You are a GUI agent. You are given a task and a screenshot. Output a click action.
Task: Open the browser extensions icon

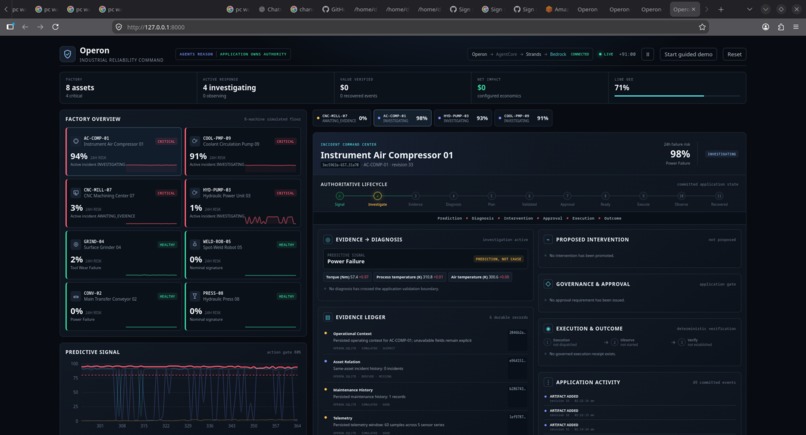point(781,27)
